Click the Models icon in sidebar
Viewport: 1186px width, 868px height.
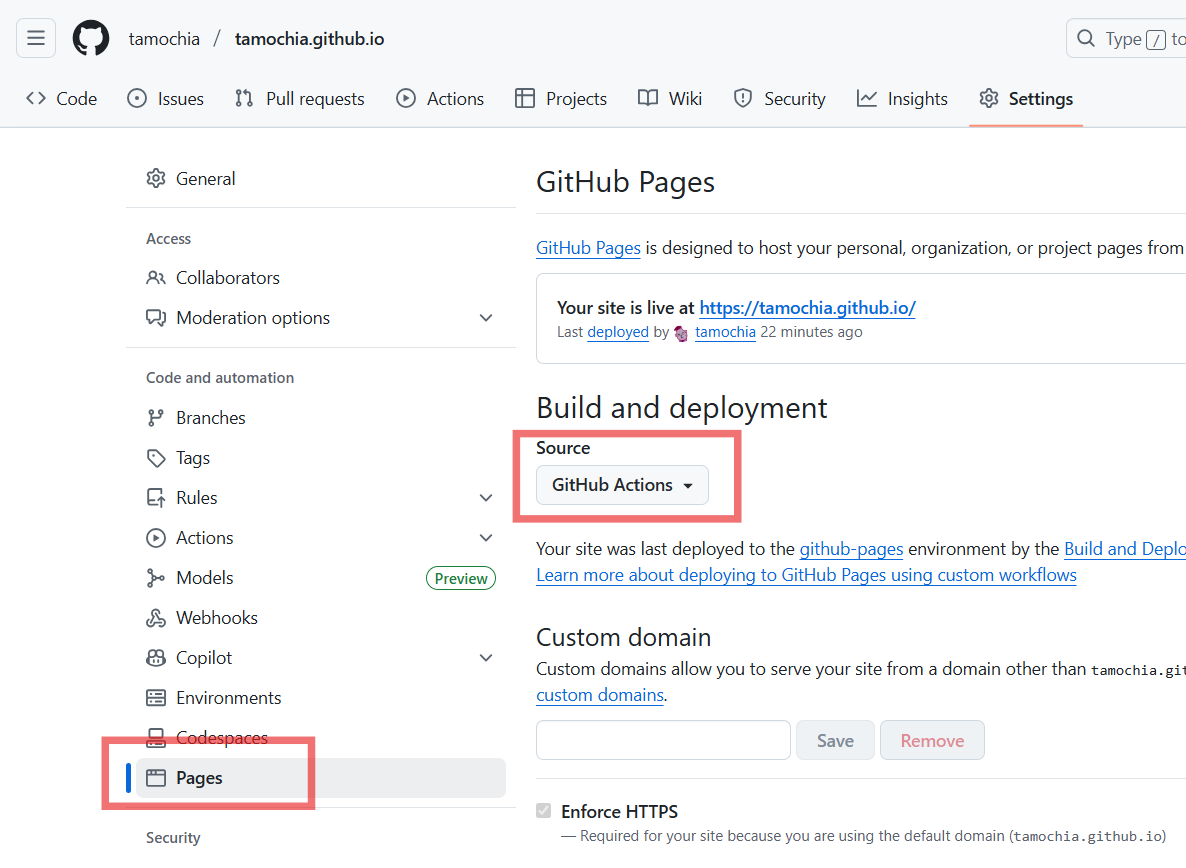pyautogui.click(x=156, y=578)
